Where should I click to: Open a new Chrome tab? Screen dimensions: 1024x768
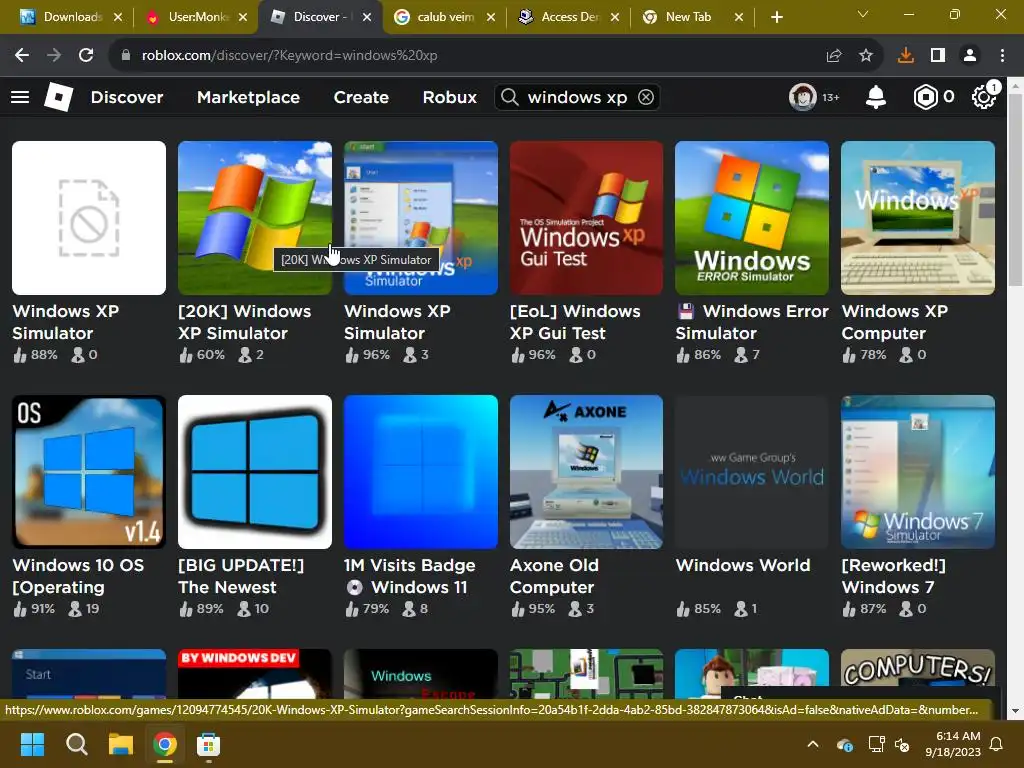(776, 17)
